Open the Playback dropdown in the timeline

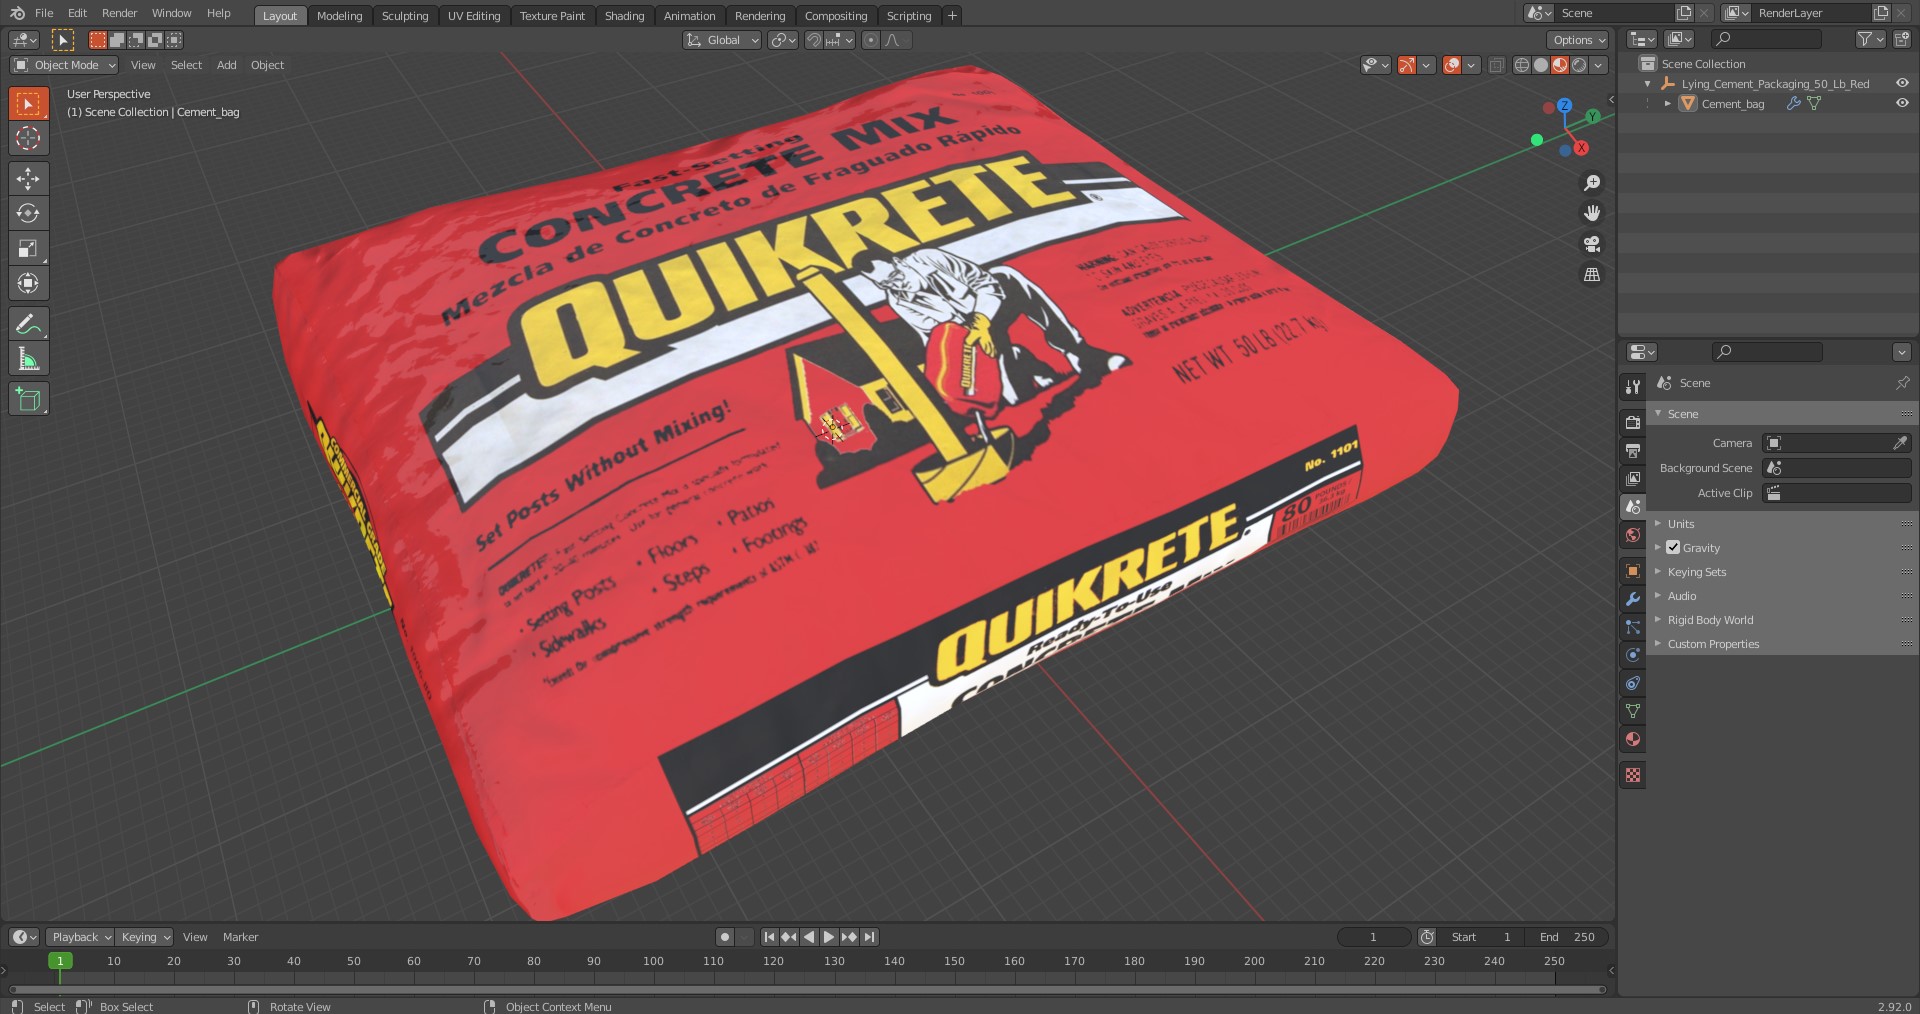80,937
